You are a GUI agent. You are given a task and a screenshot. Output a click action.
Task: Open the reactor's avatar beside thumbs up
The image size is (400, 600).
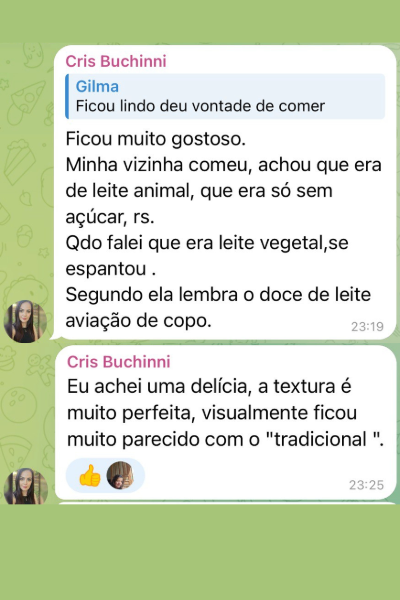(120, 475)
